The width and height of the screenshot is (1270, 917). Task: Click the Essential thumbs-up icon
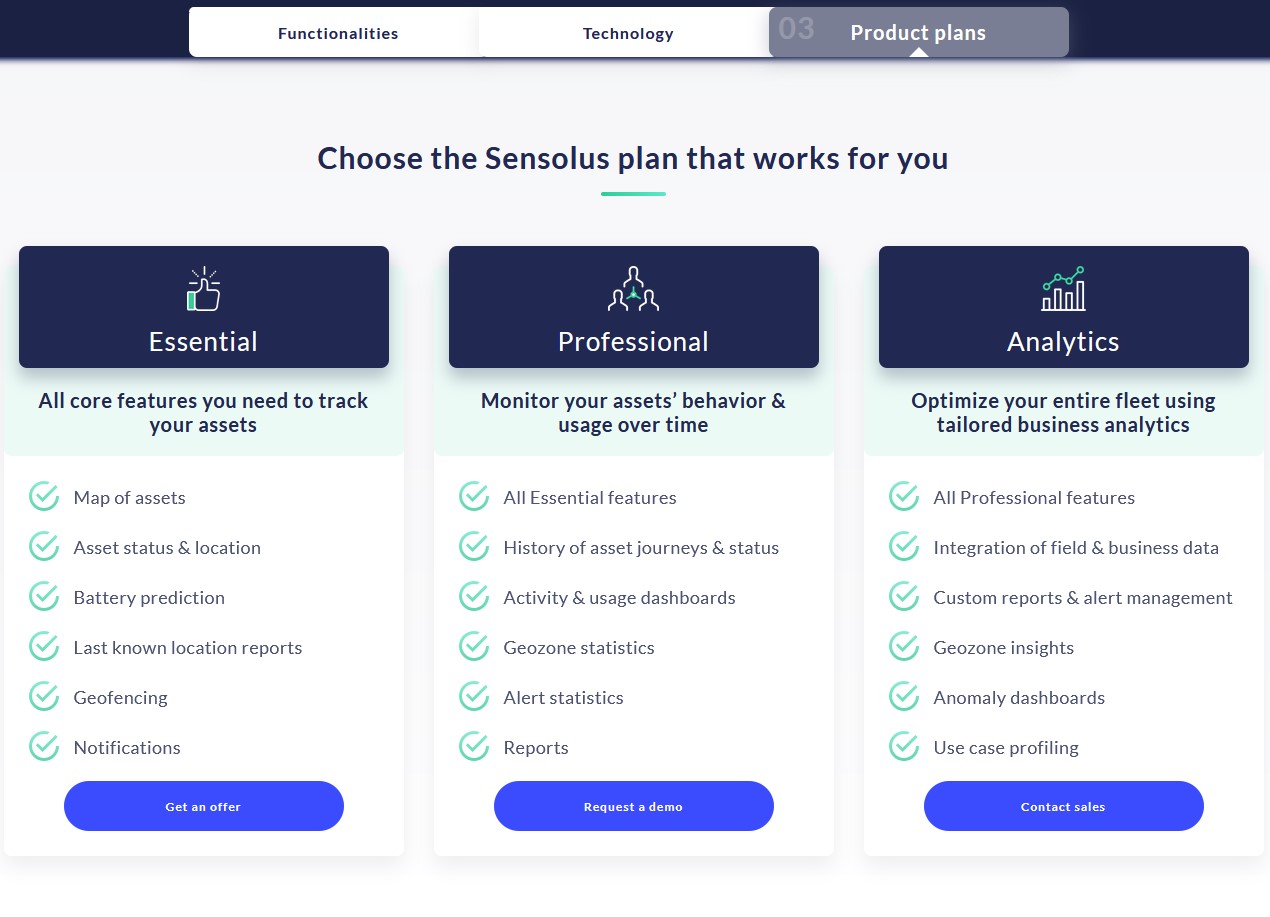[204, 289]
